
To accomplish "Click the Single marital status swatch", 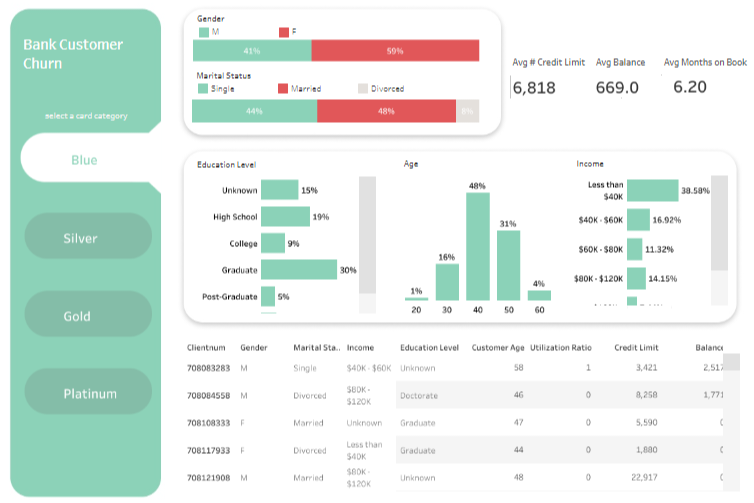I will [203, 88].
